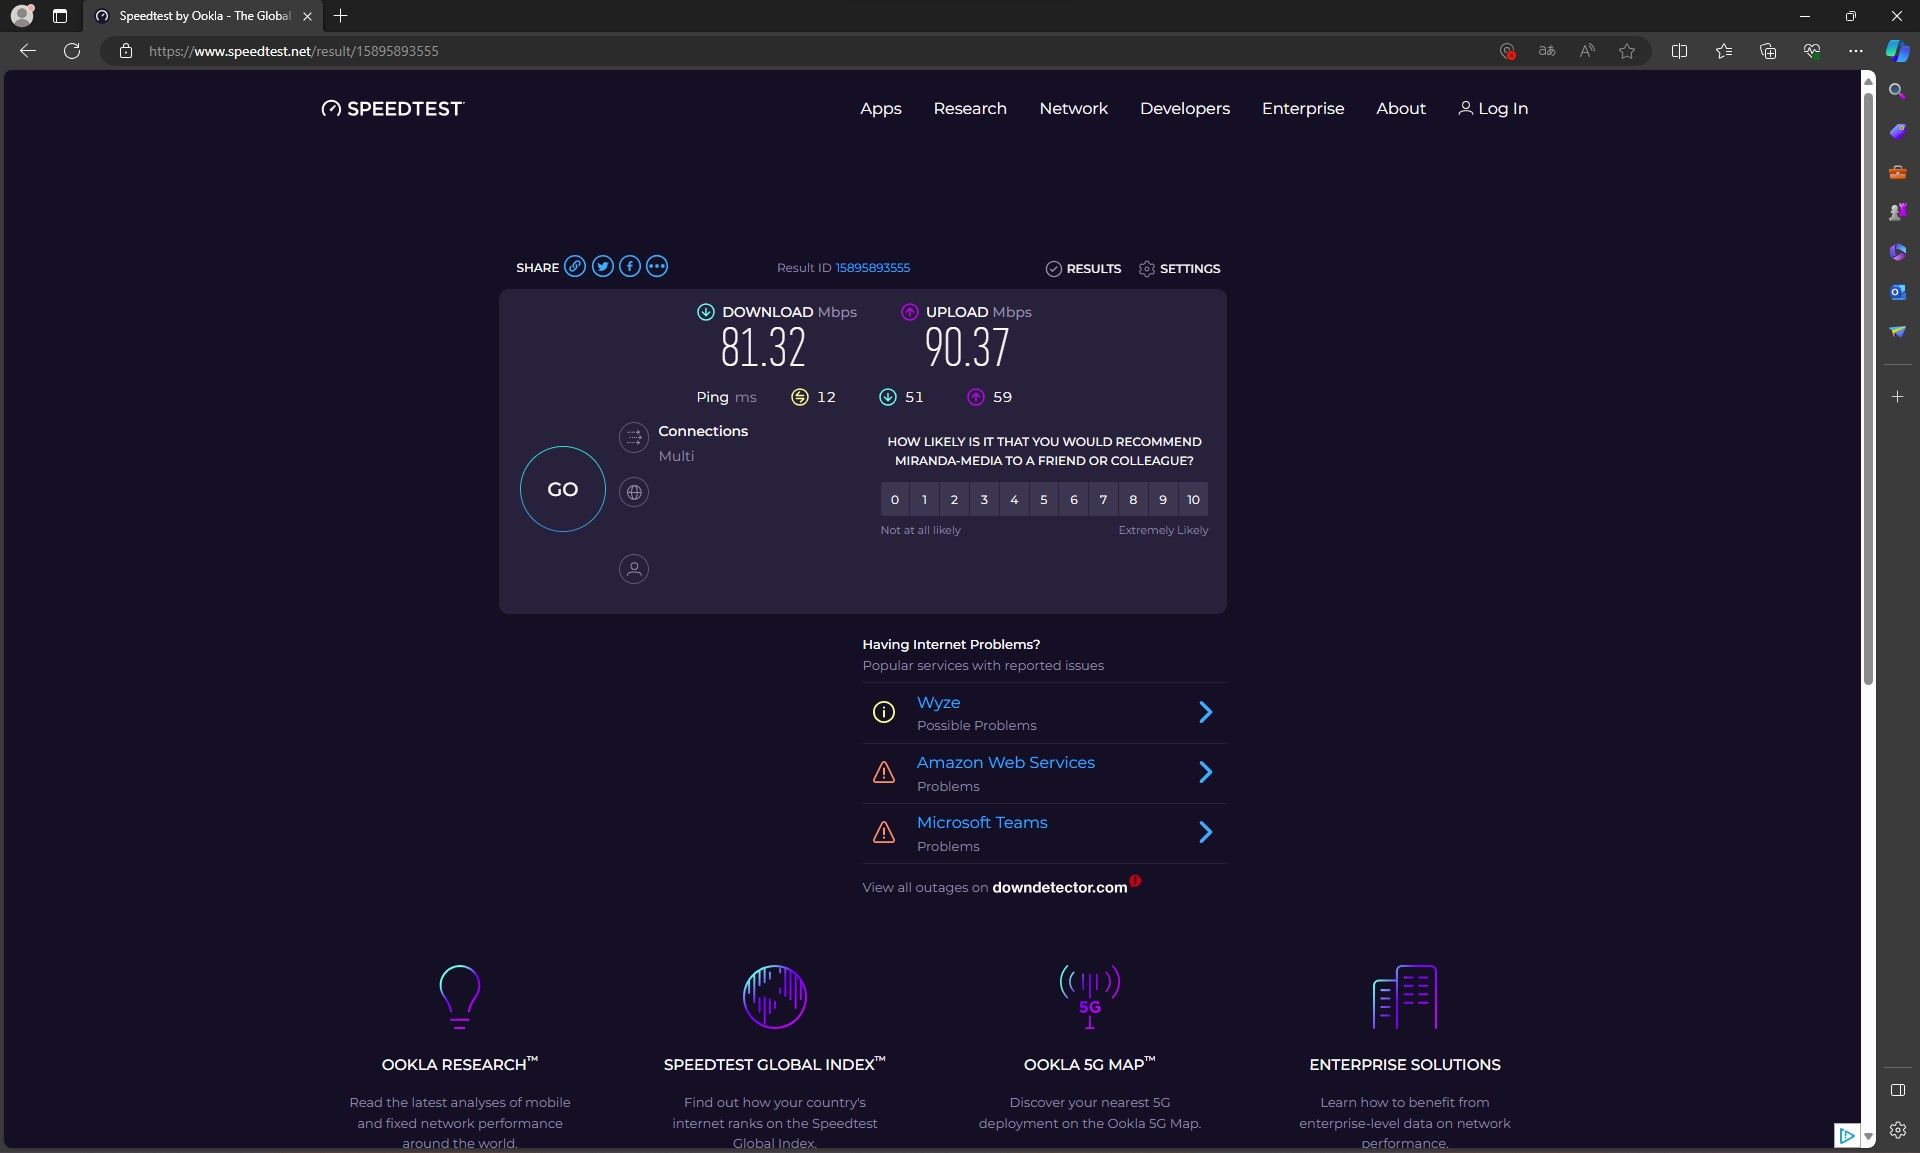Open the Enterprise menu

coord(1303,108)
